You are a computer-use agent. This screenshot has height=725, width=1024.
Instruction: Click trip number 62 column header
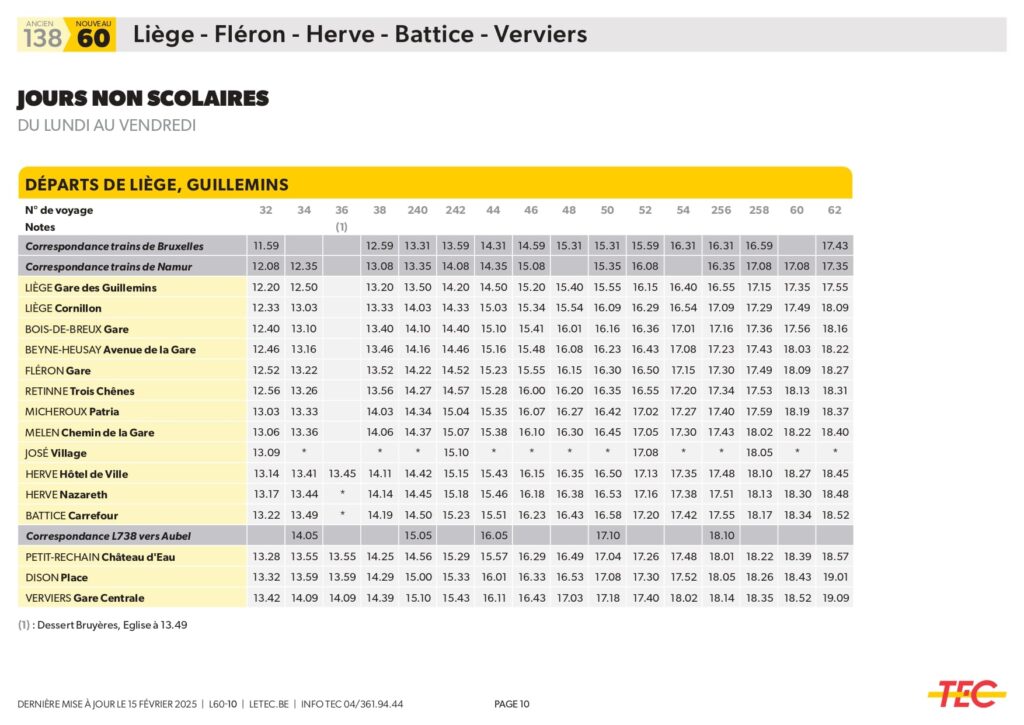(x=835, y=210)
